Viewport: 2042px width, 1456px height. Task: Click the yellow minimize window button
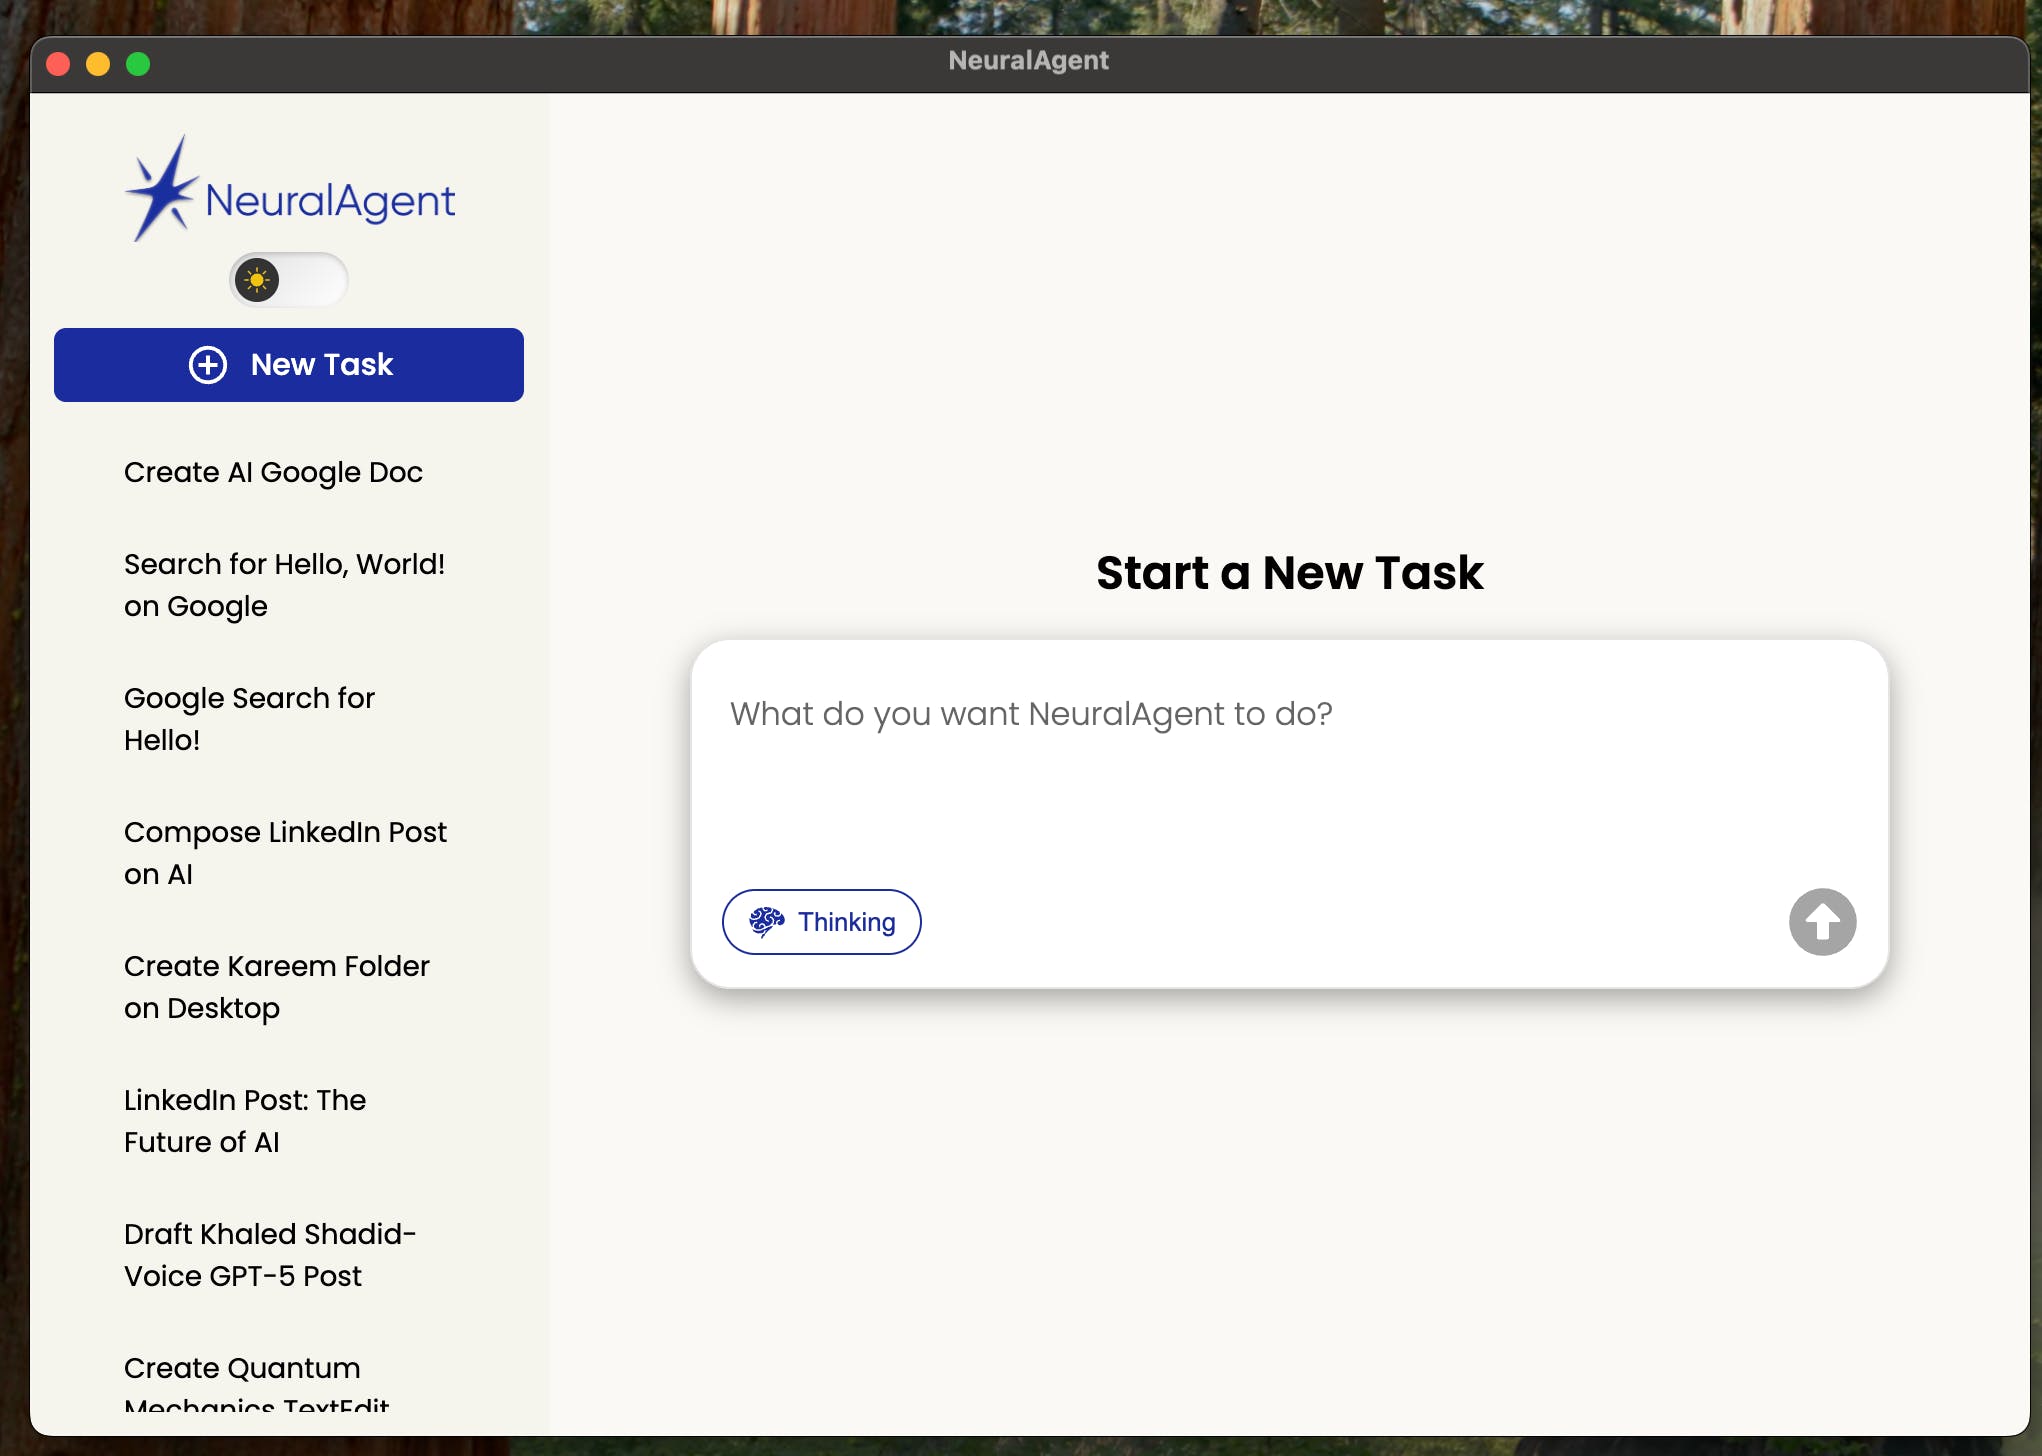pyautogui.click(x=98, y=64)
